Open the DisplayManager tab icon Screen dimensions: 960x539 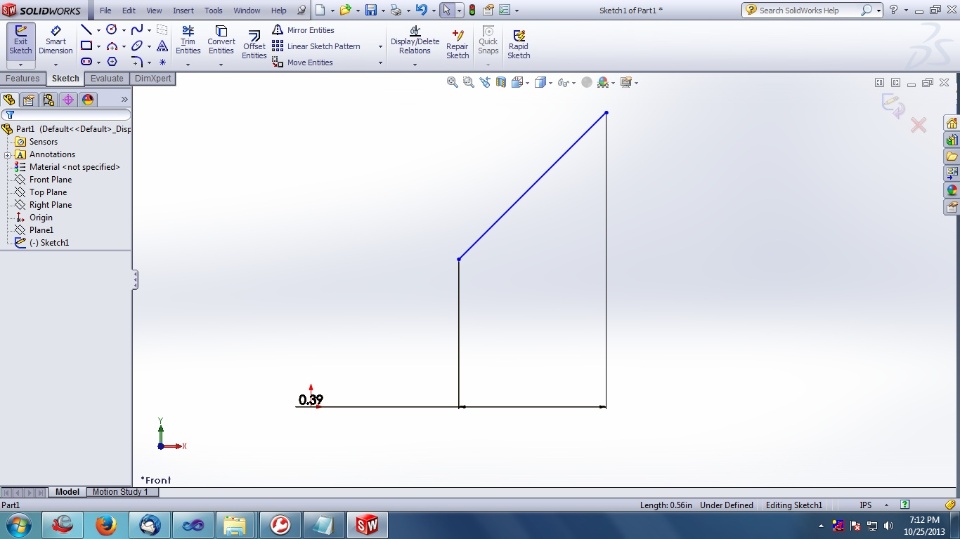tap(88, 100)
